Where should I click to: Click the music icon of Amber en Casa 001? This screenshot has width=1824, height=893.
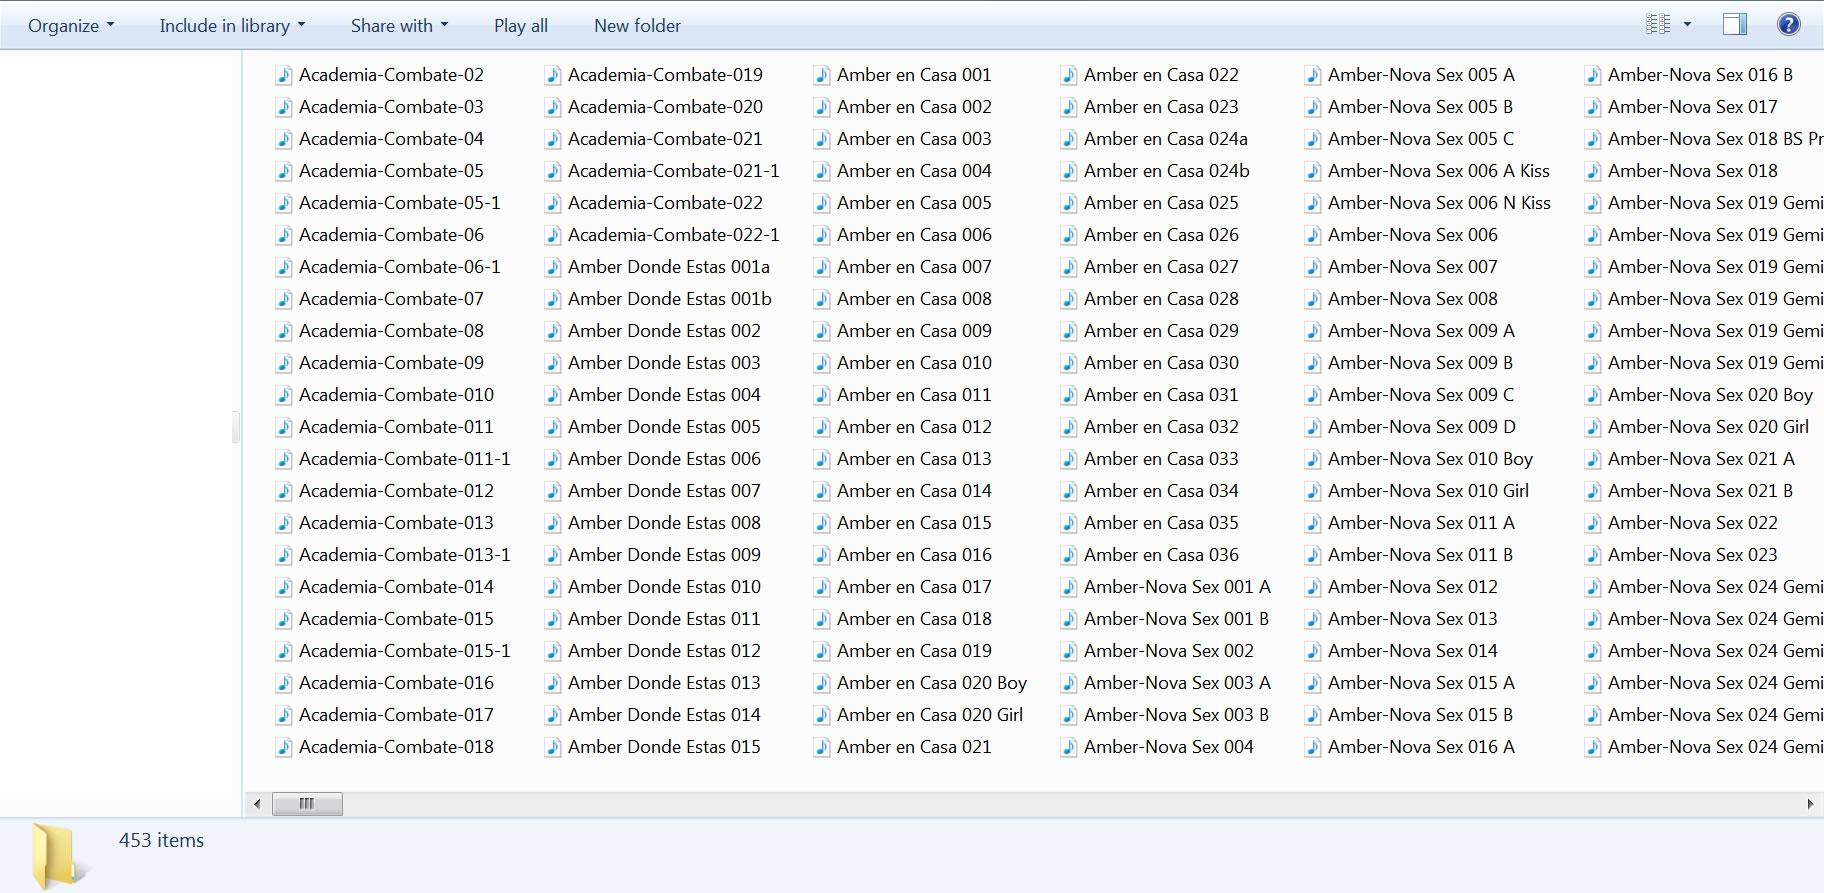(822, 75)
